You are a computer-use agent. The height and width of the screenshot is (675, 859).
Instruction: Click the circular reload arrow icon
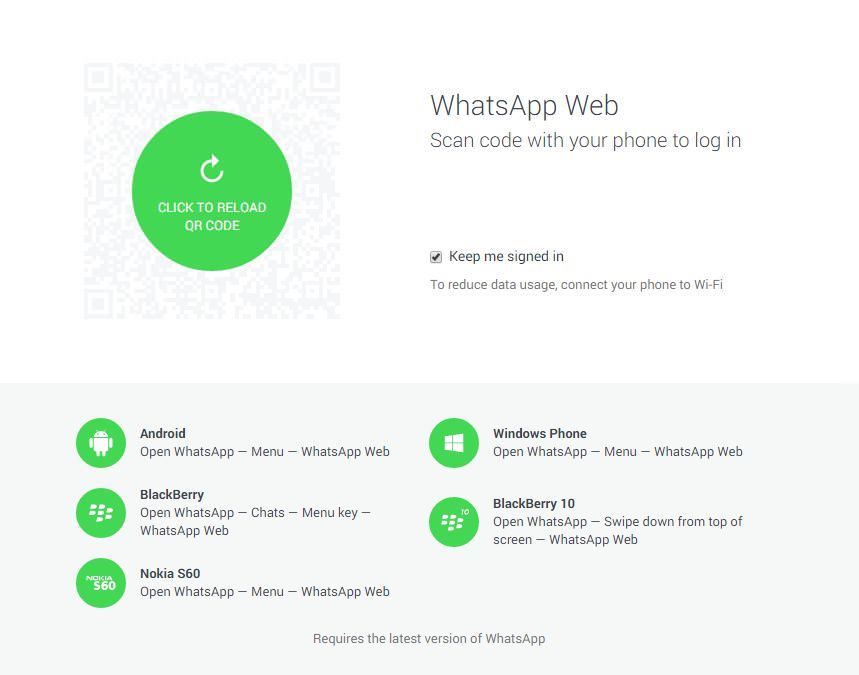[211, 169]
